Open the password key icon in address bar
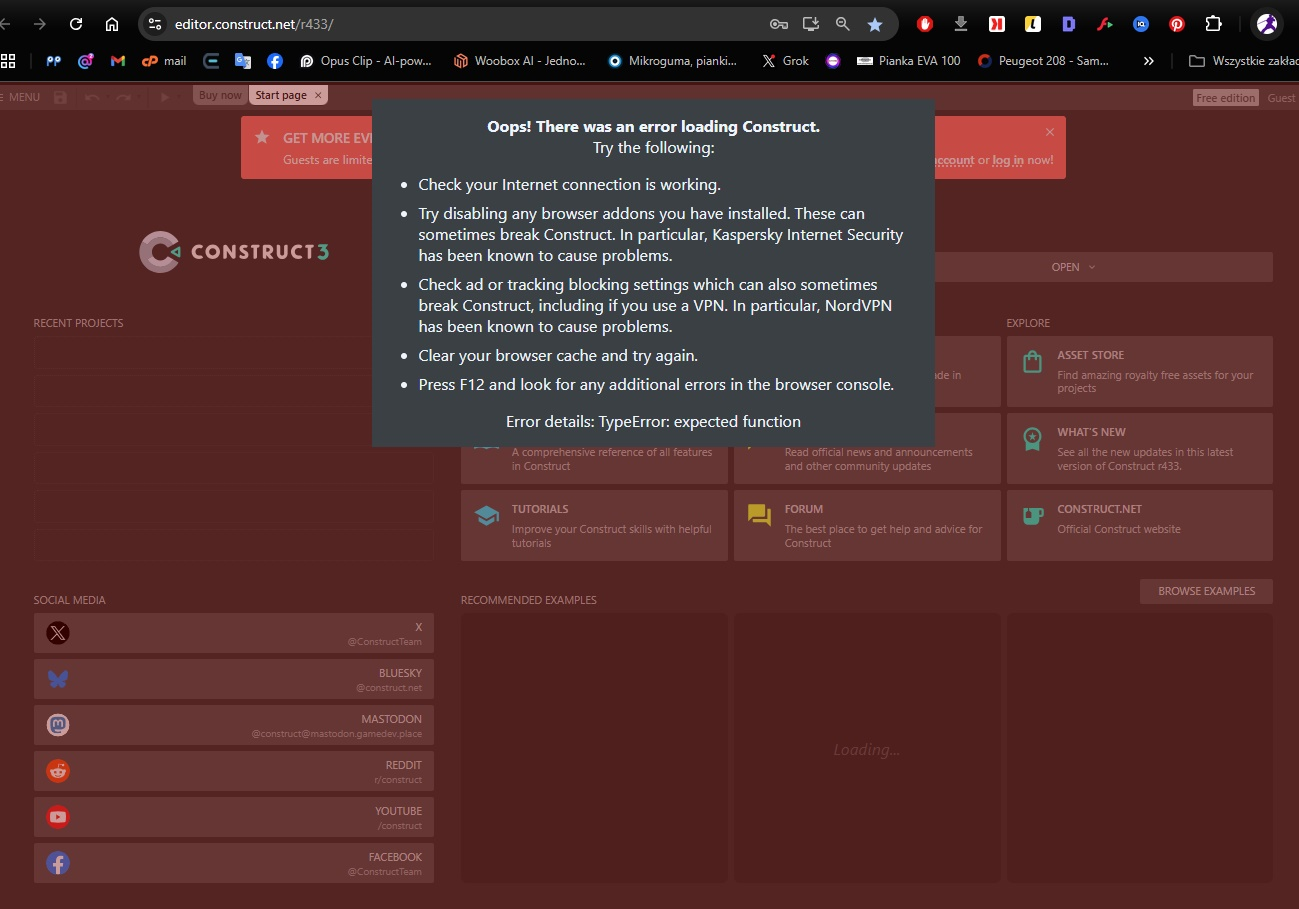Screen dimensions: 1299x909 pos(779,24)
